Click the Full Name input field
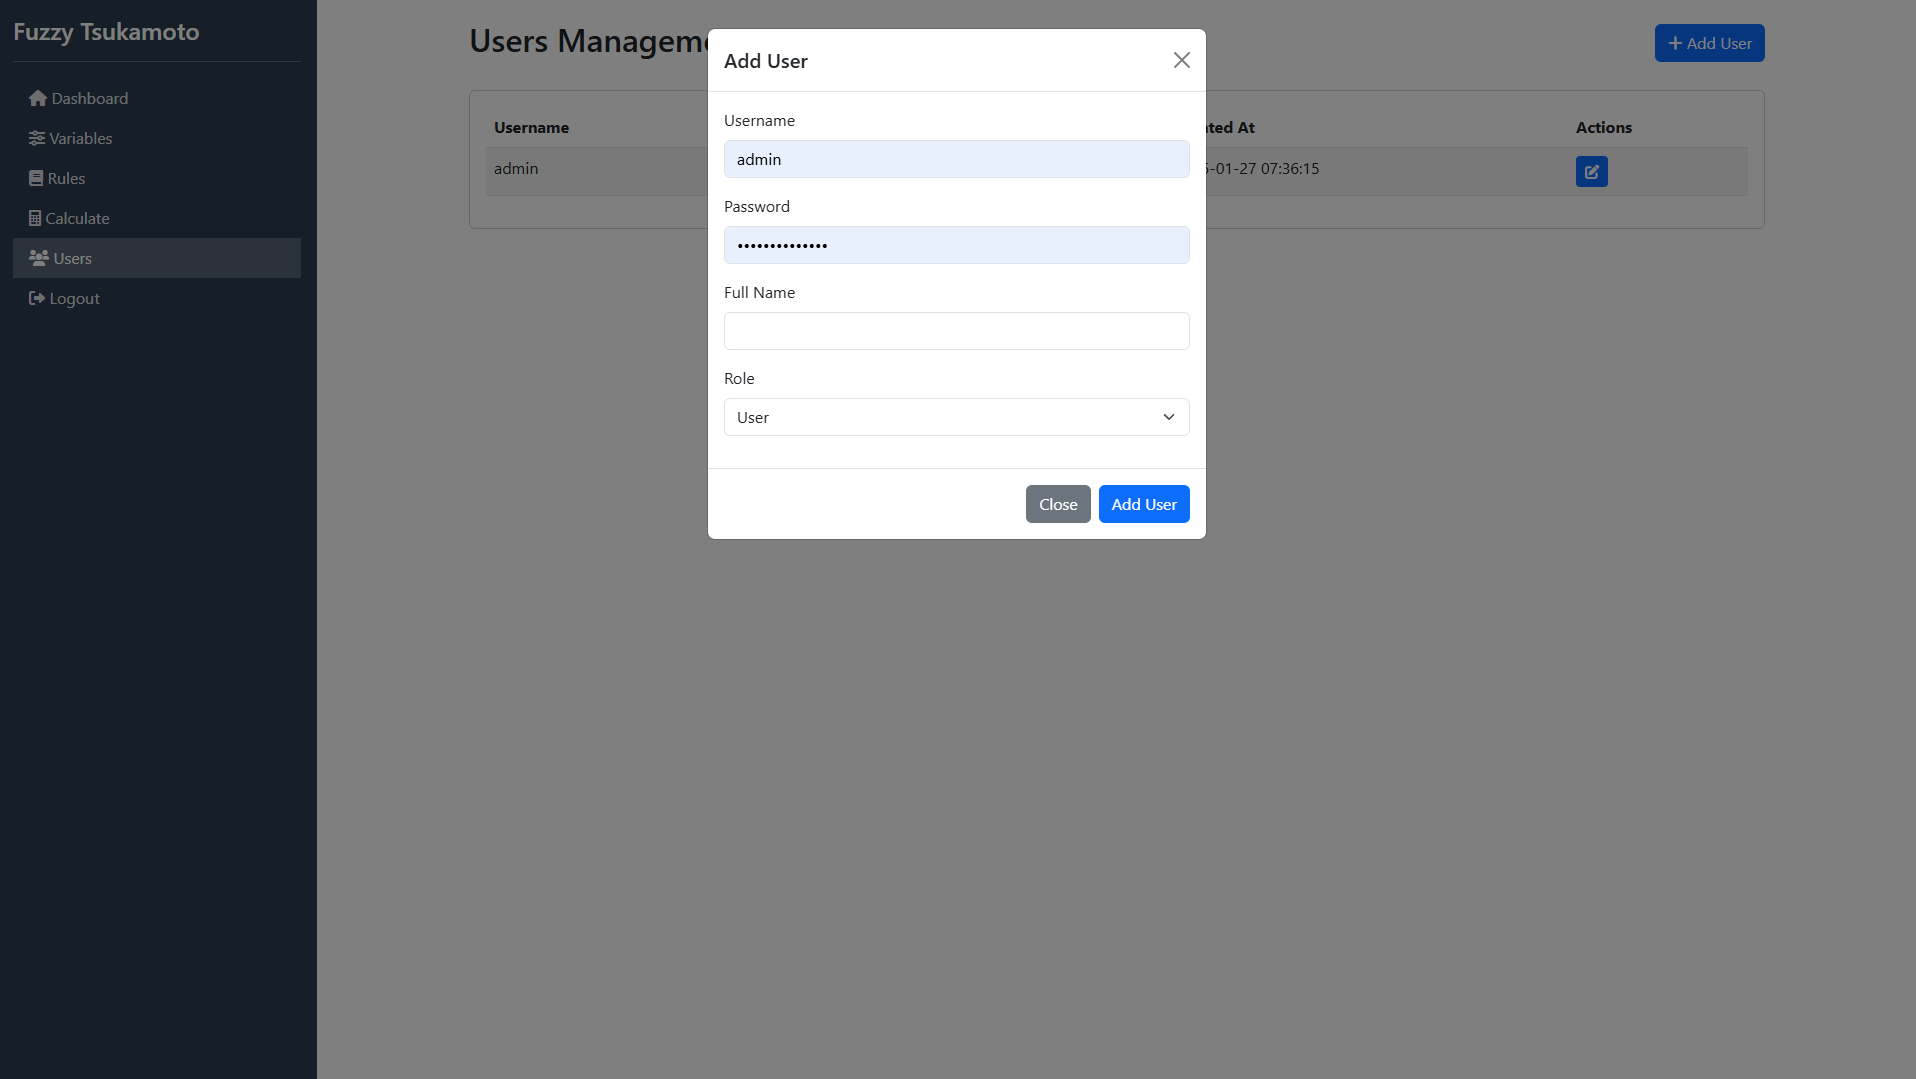The width and height of the screenshot is (1916, 1079). click(956, 331)
